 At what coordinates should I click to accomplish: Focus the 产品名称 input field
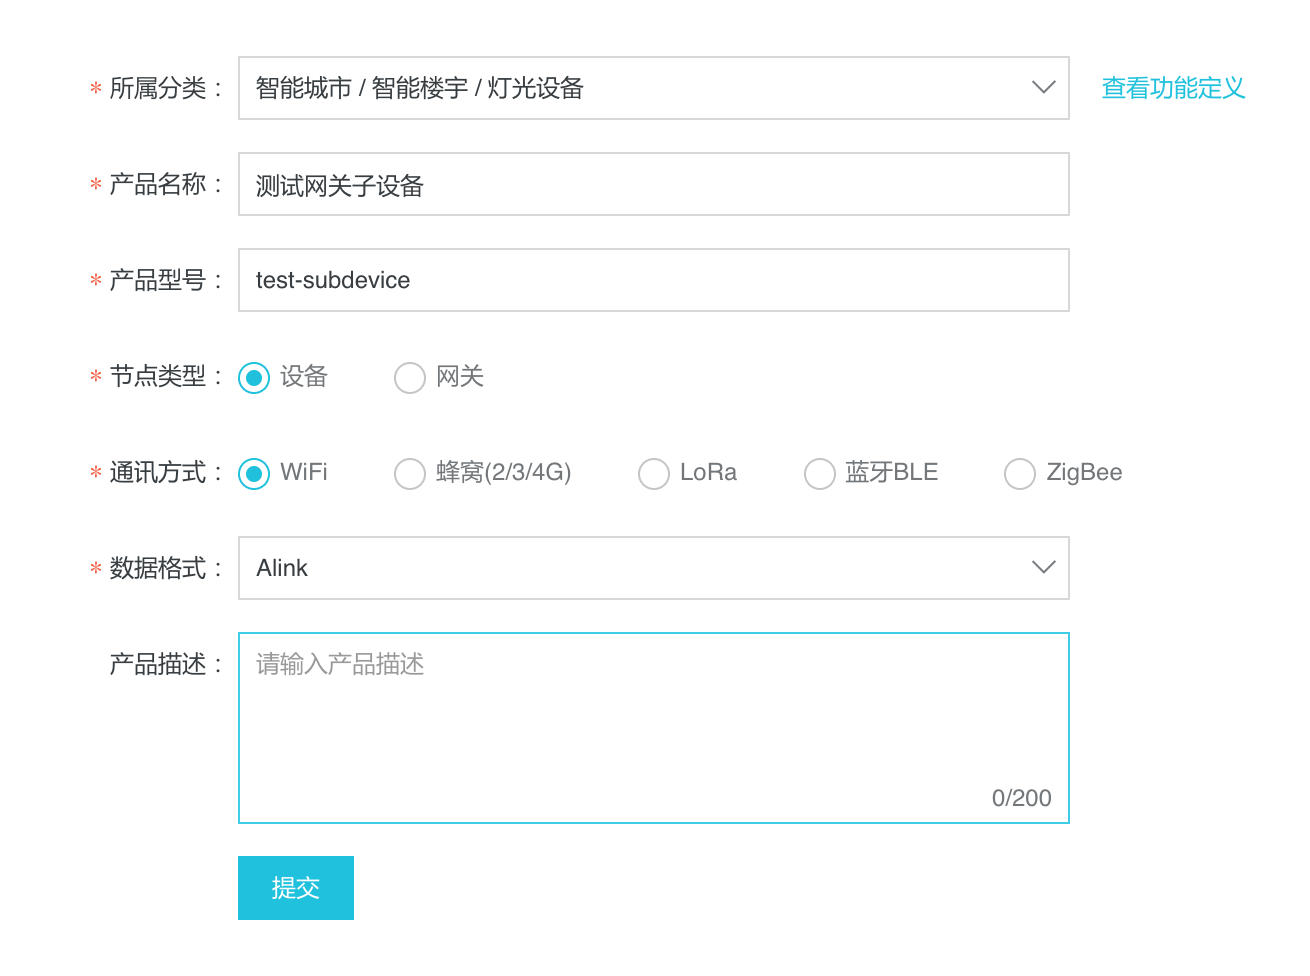pyautogui.click(x=653, y=184)
